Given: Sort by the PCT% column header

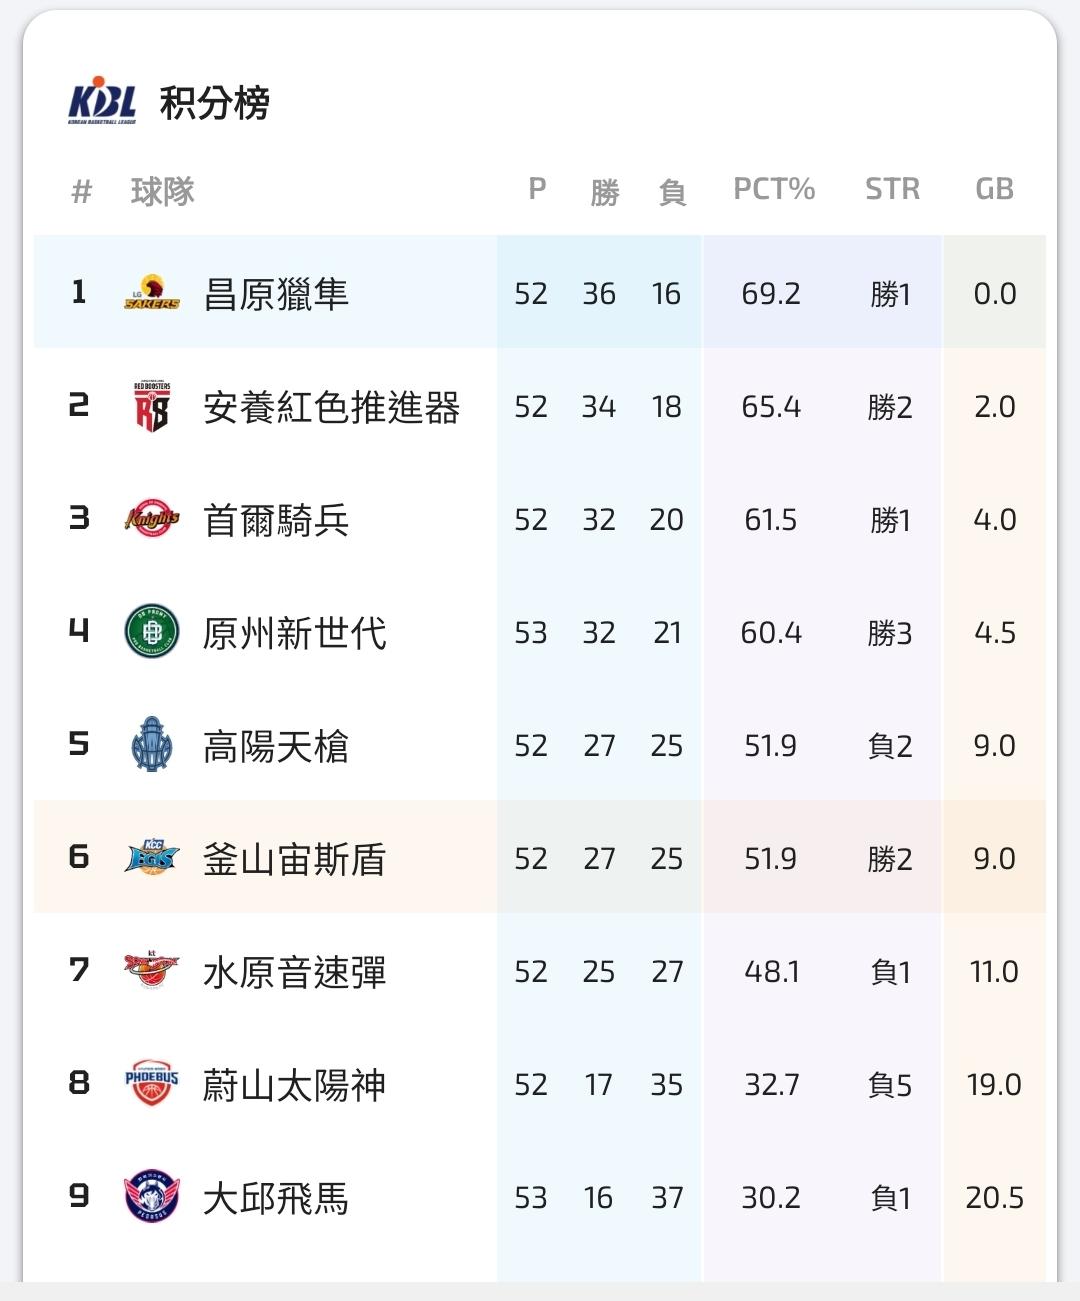Looking at the screenshot, I should [774, 189].
